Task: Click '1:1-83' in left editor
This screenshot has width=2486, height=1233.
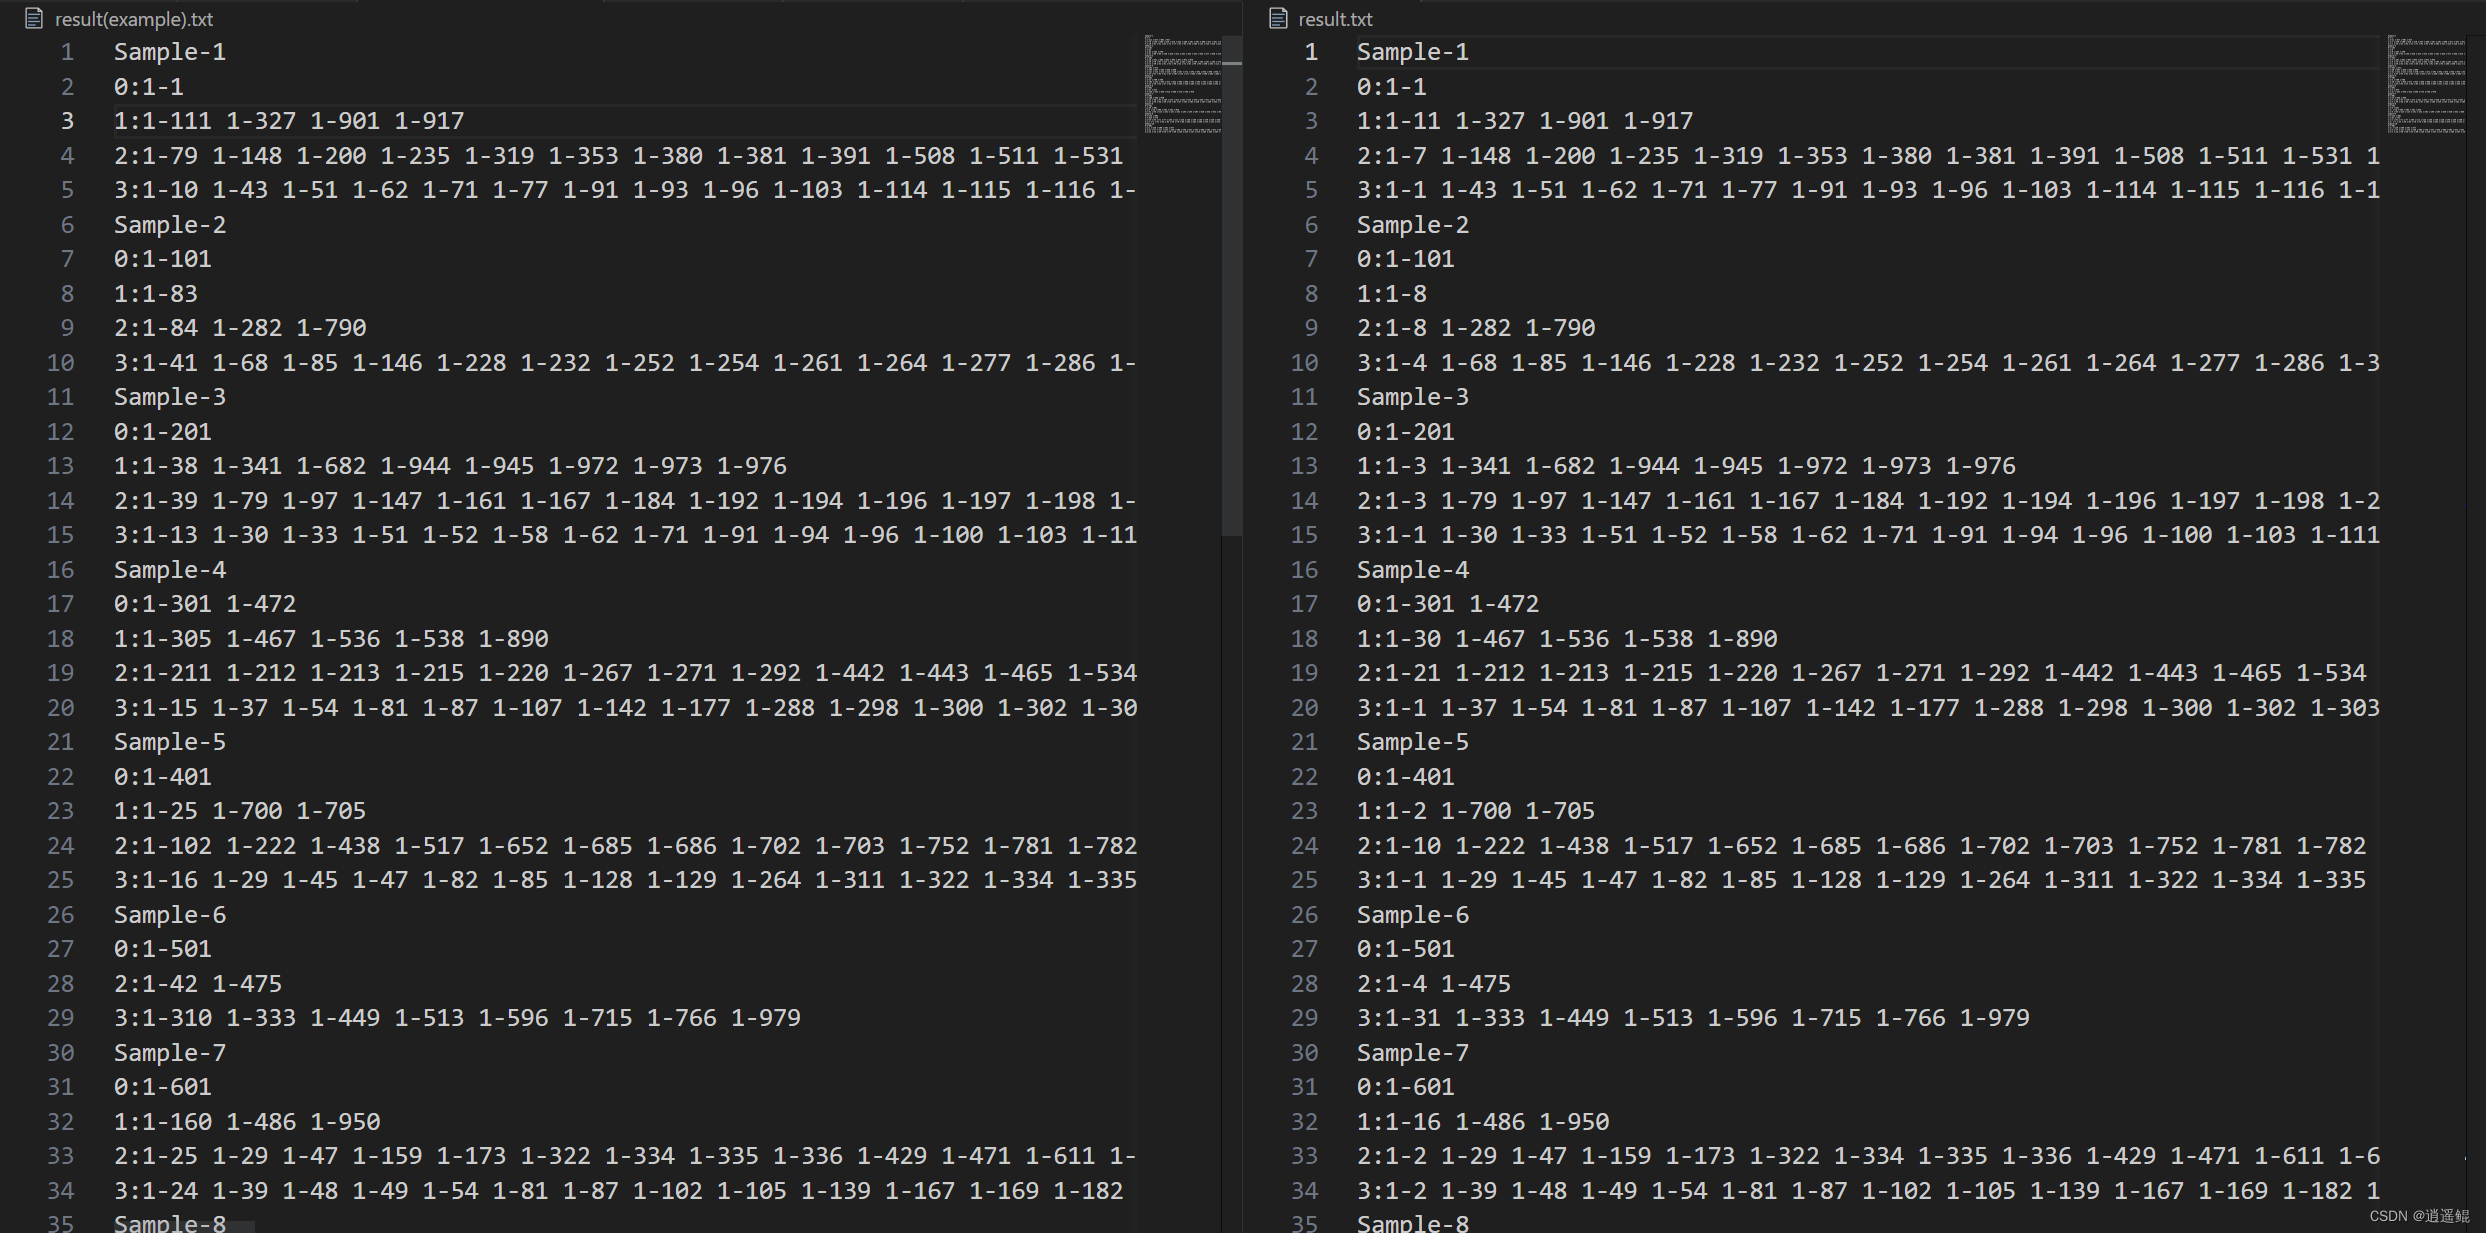Action: (x=156, y=294)
